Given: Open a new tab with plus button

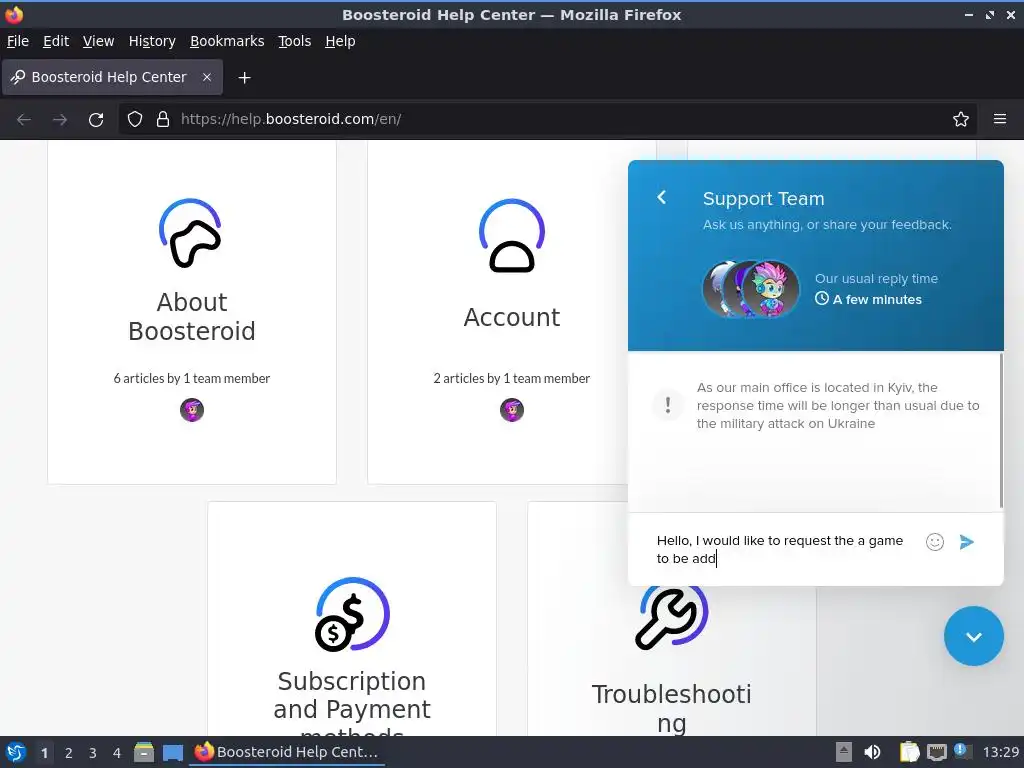Looking at the screenshot, I should pyautogui.click(x=244, y=78).
